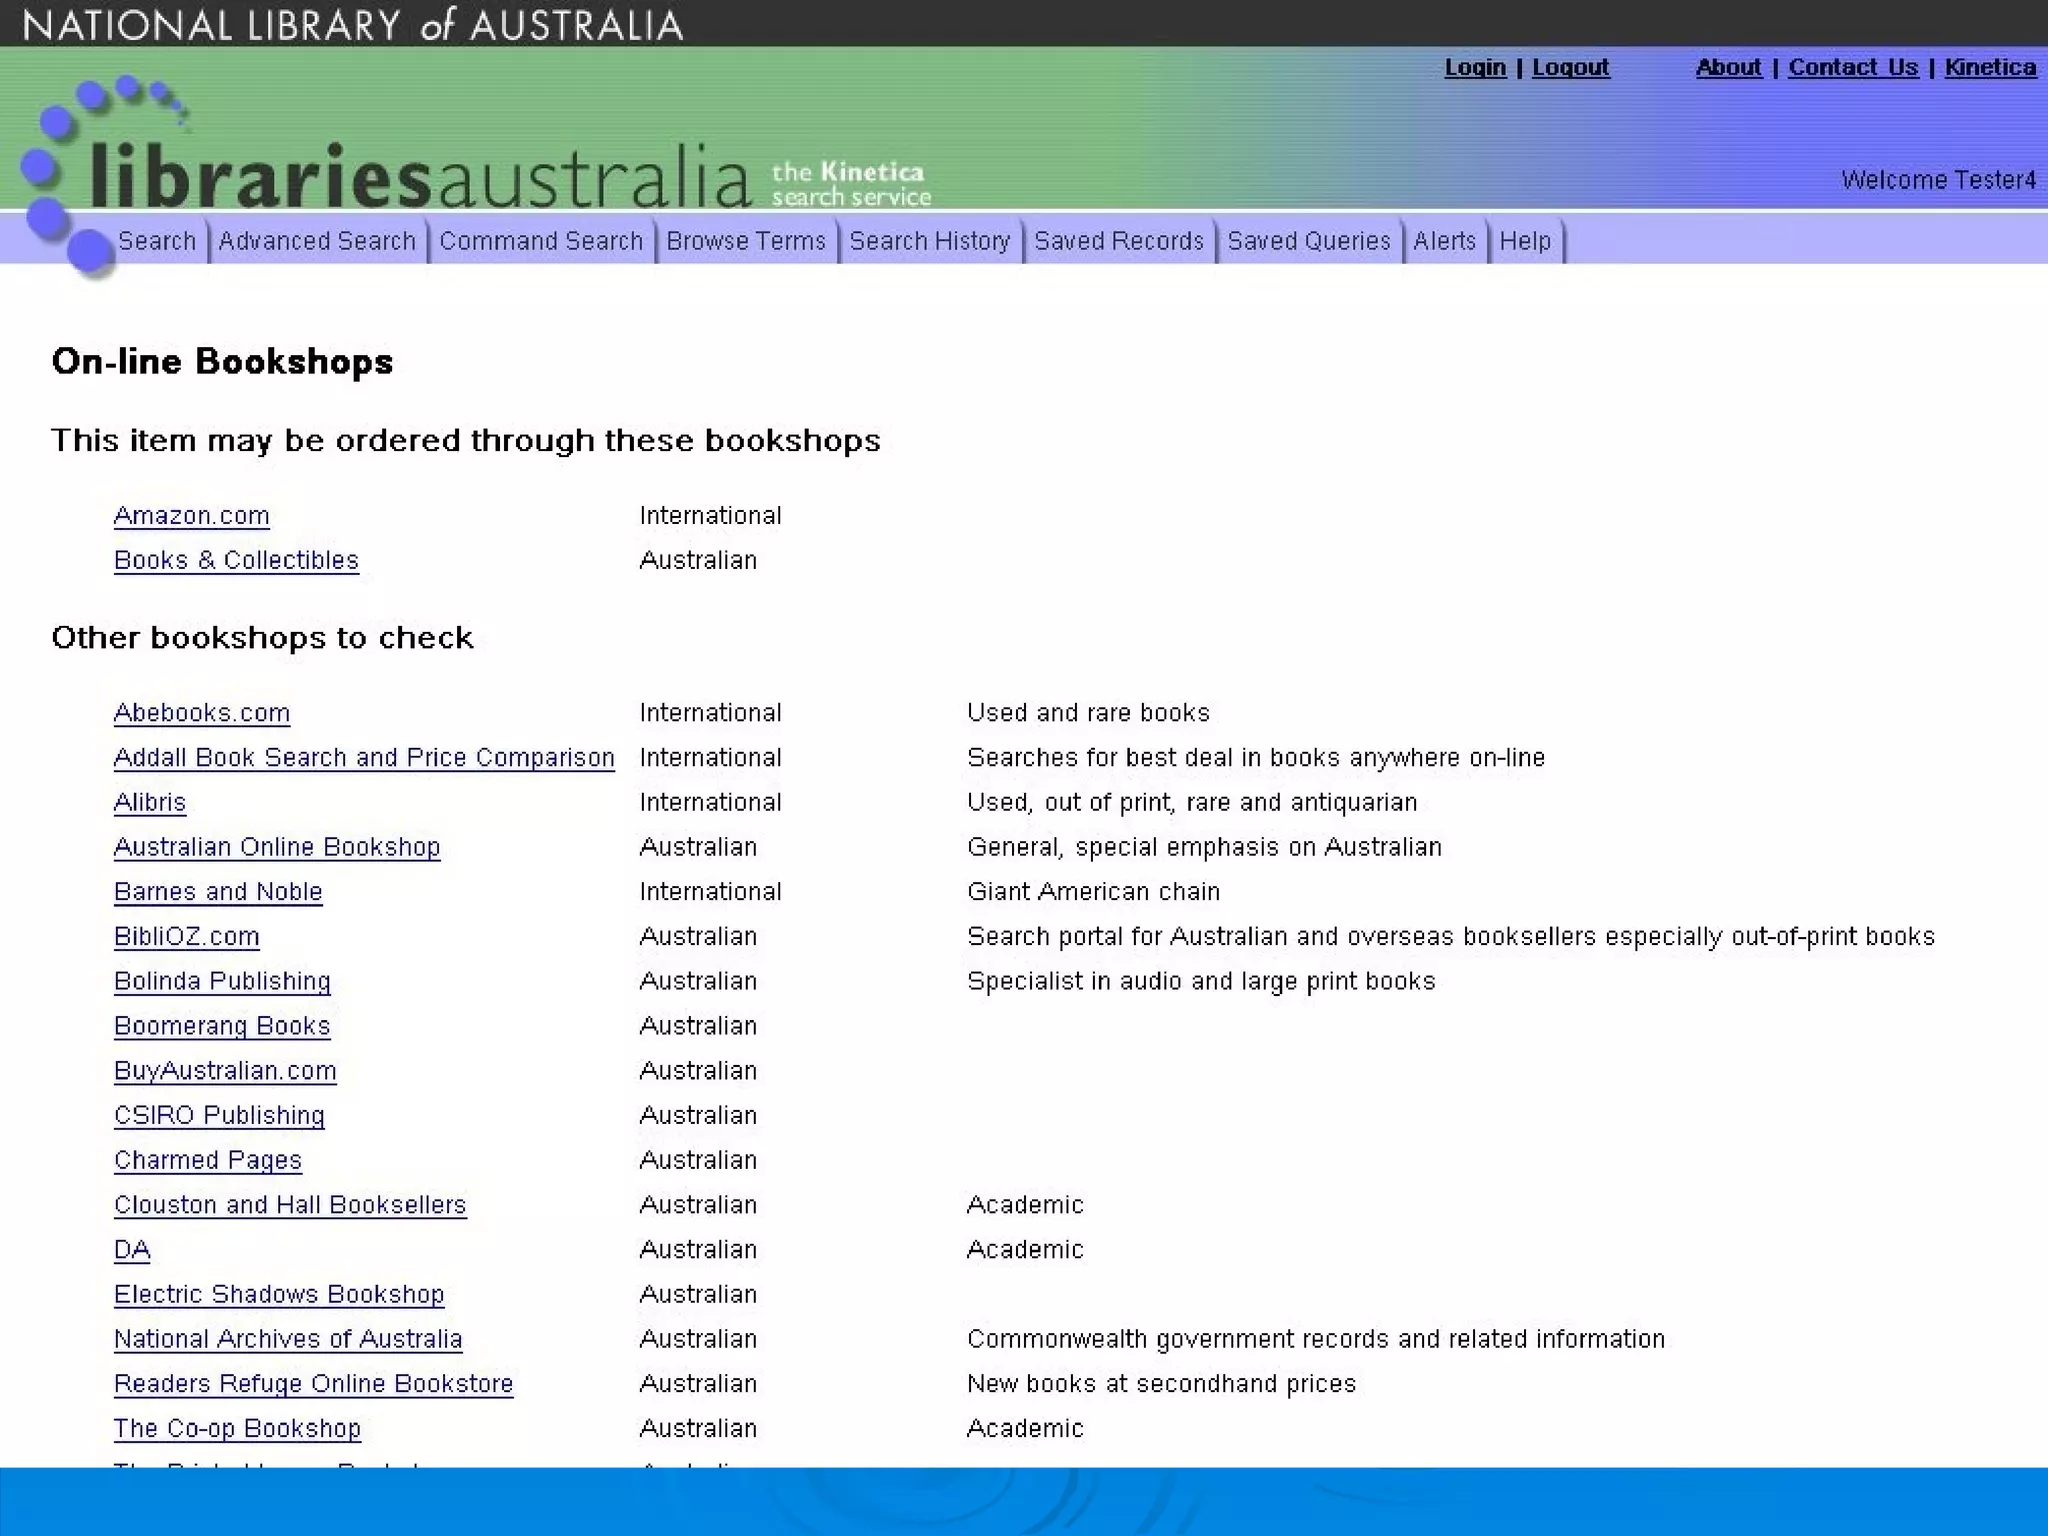Open the Help tab
The height and width of the screenshot is (1536, 2048).
coord(1525,241)
